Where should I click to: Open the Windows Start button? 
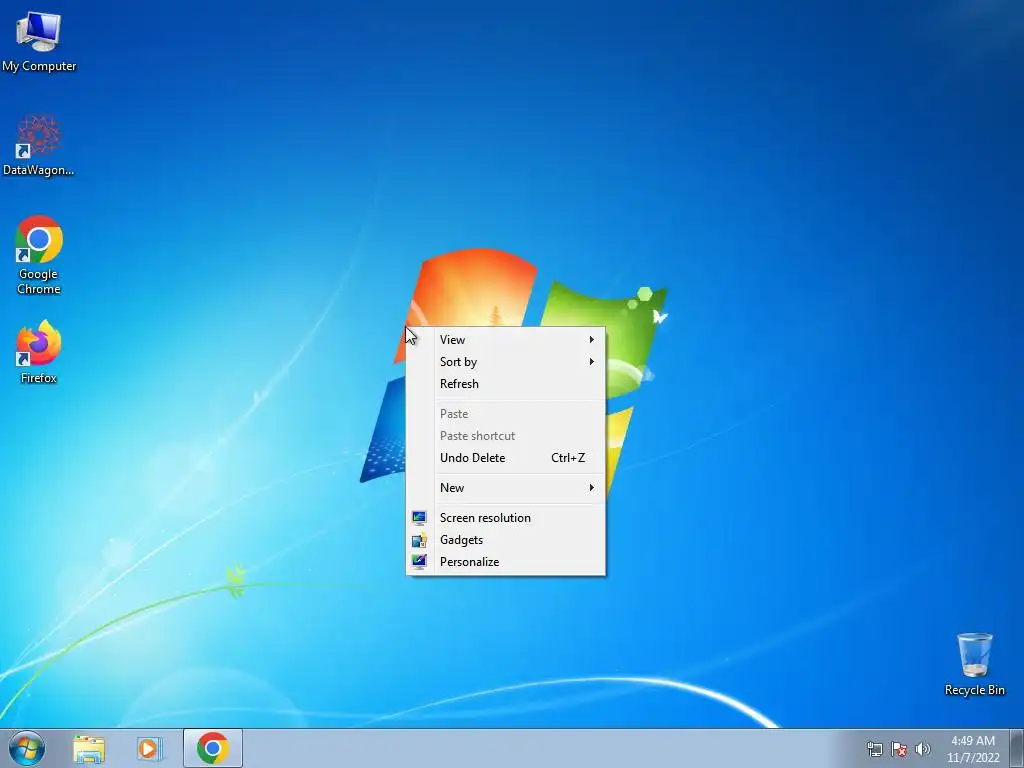27,748
